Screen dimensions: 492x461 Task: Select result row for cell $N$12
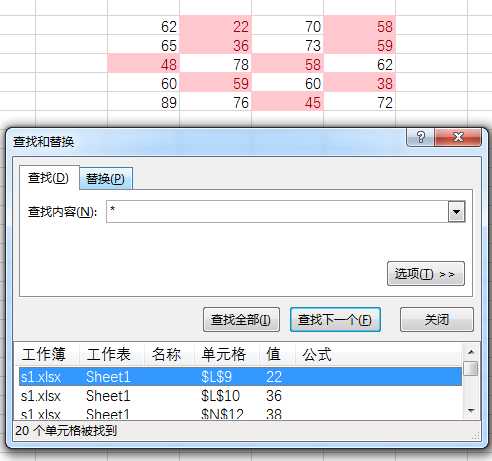pyautogui.click(x=240, y=413)
